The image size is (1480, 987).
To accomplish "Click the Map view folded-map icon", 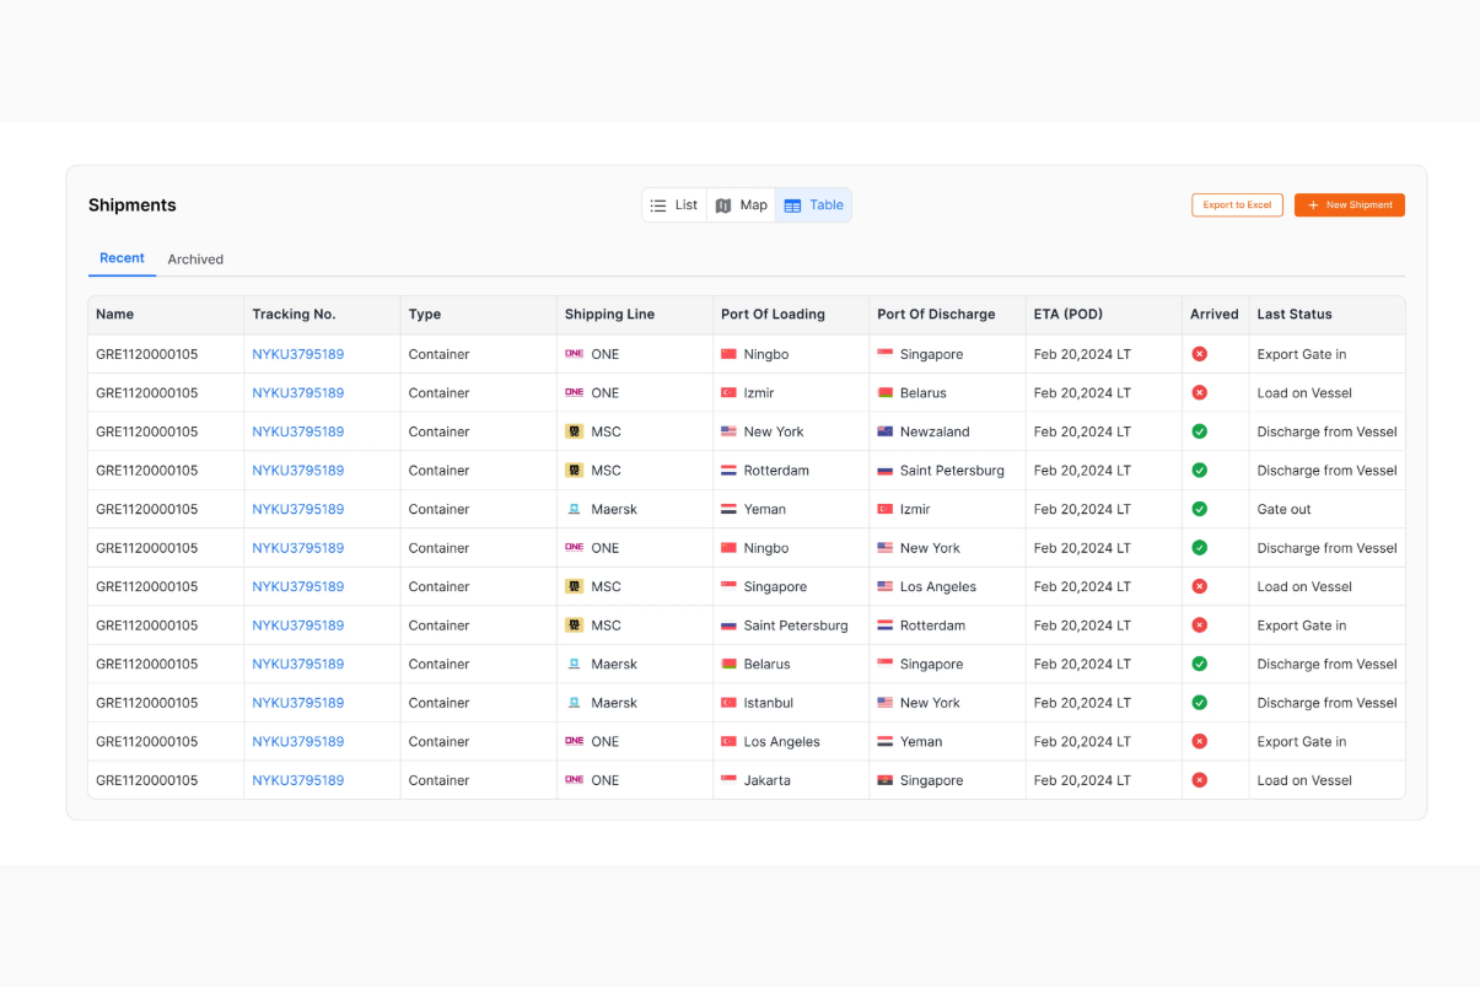I will (x=723, y=206).
